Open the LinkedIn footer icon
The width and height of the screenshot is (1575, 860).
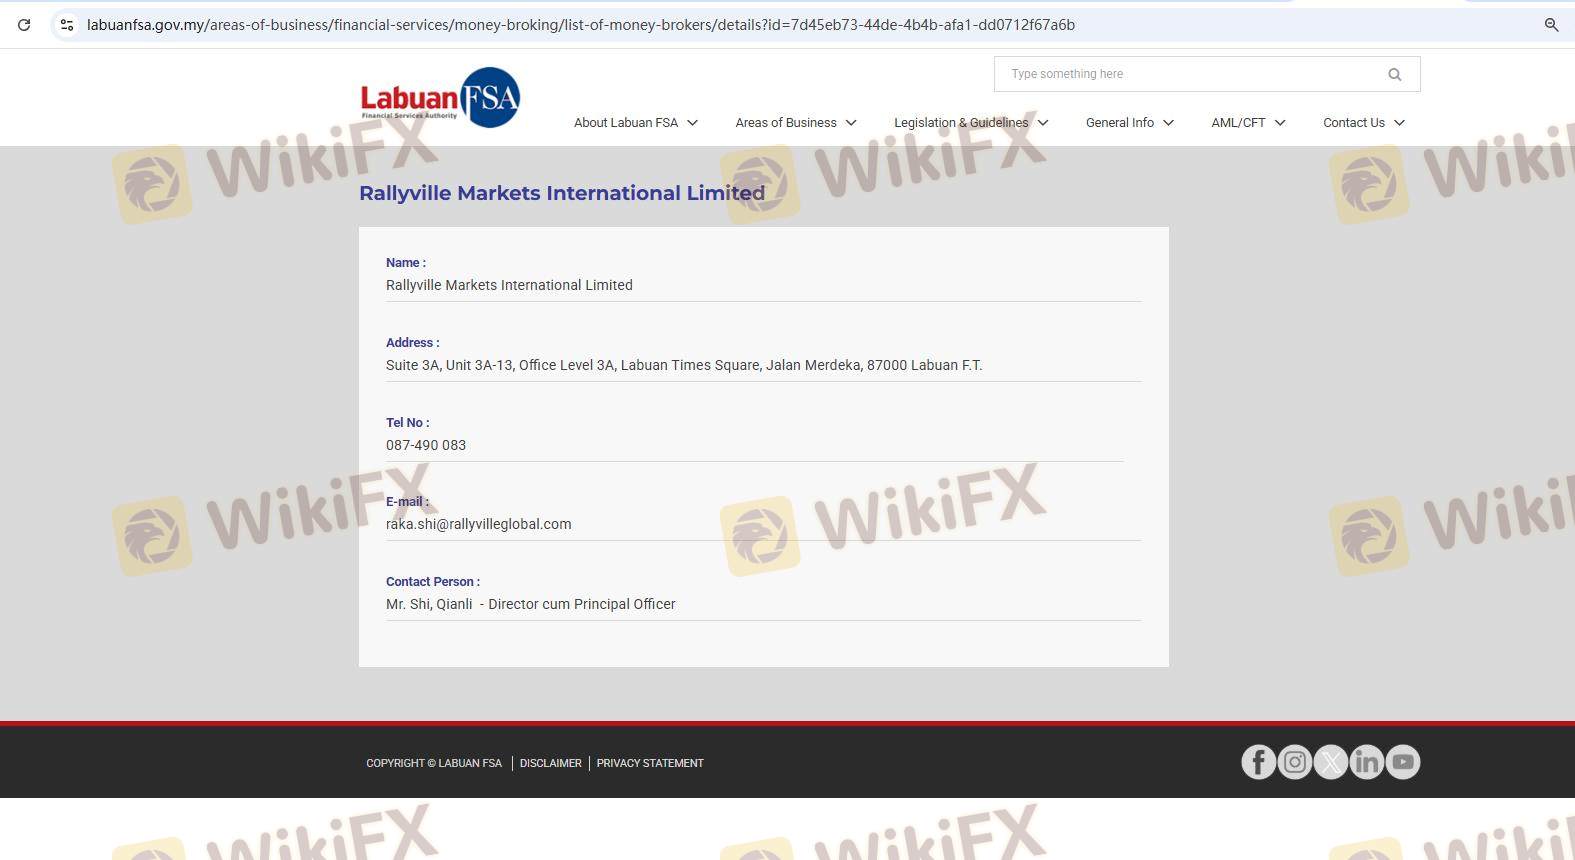tap(1366, 762)
